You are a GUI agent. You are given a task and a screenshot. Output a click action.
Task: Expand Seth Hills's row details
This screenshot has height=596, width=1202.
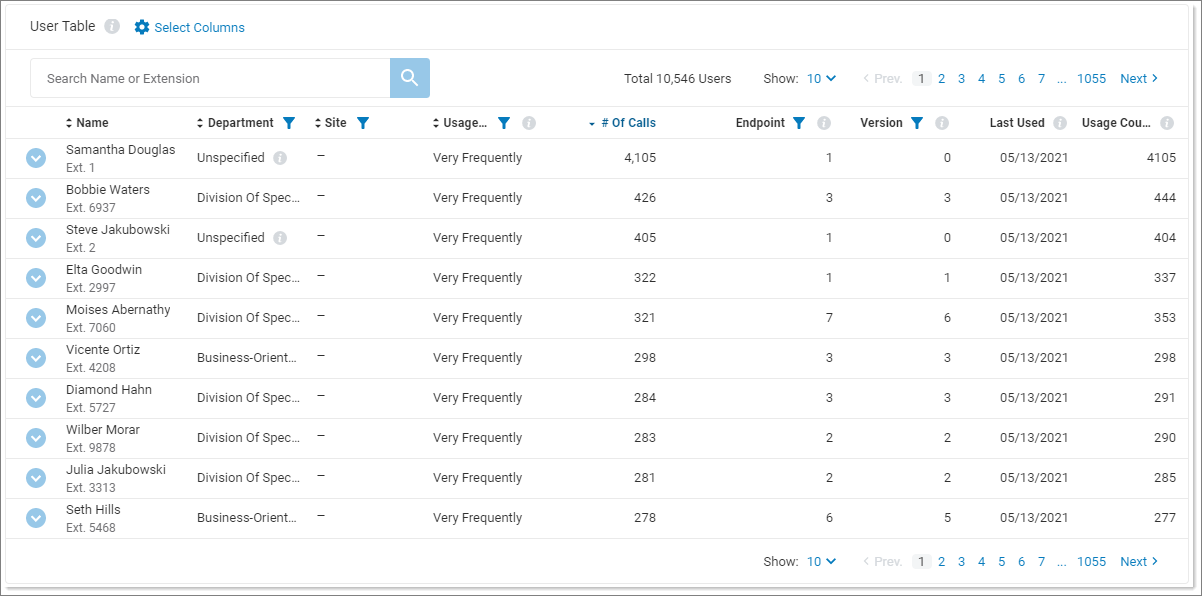click(36, 518)
